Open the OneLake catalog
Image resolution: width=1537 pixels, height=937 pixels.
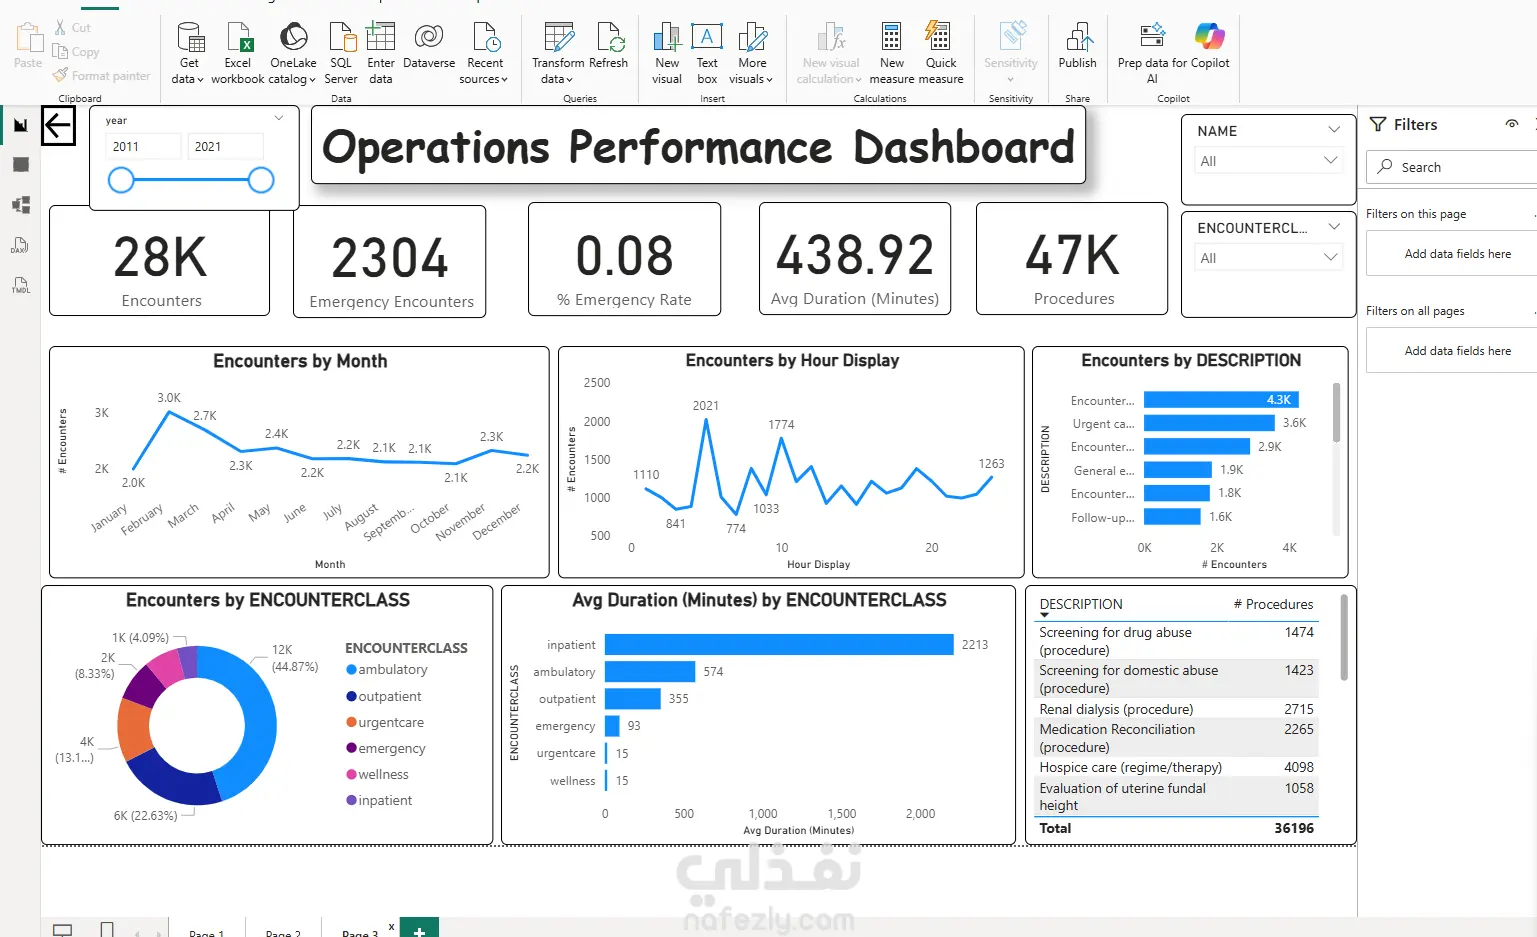(x=293, y=53)
